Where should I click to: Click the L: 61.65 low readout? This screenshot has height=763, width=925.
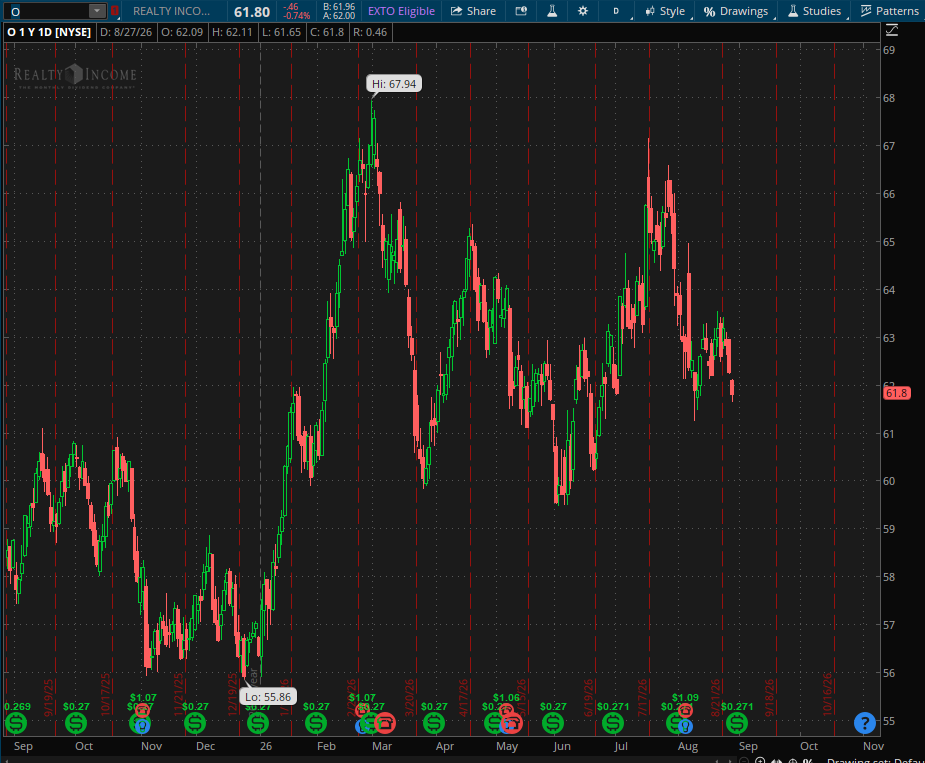(x=282, y=32)
